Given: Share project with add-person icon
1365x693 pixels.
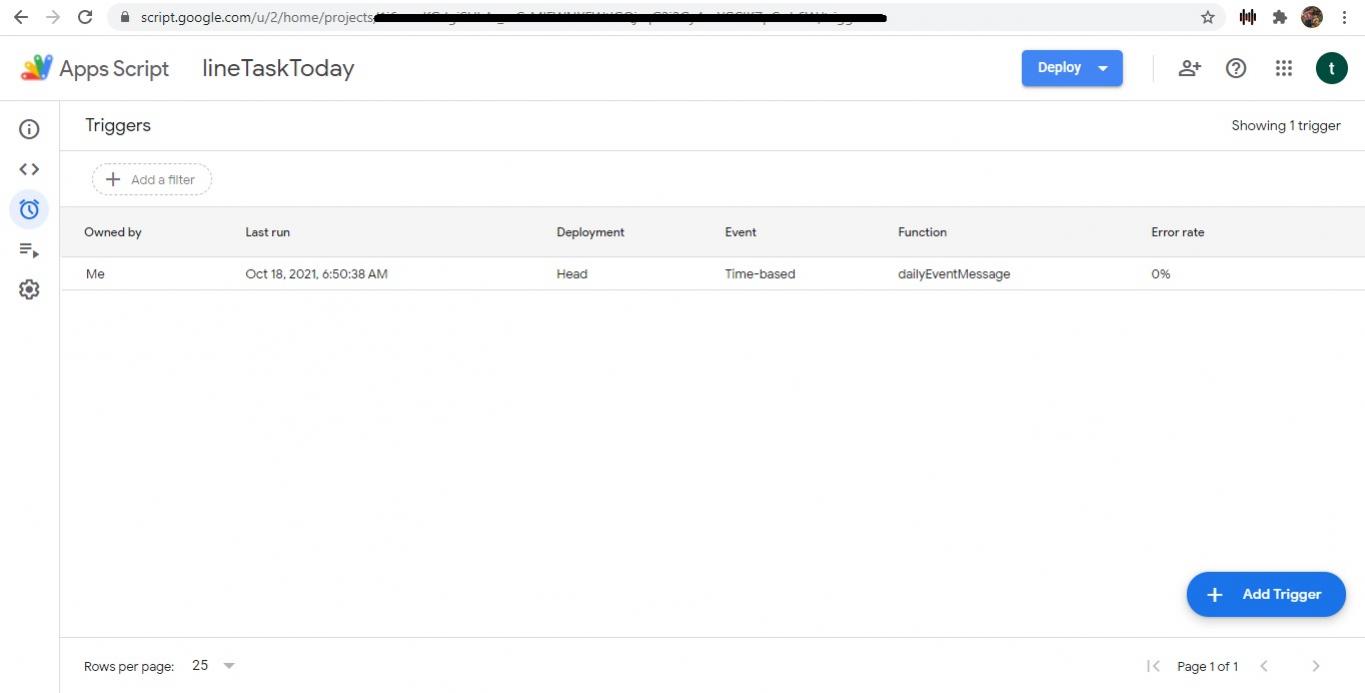Looking at the screenshot, I should (x=1189, y=68).
